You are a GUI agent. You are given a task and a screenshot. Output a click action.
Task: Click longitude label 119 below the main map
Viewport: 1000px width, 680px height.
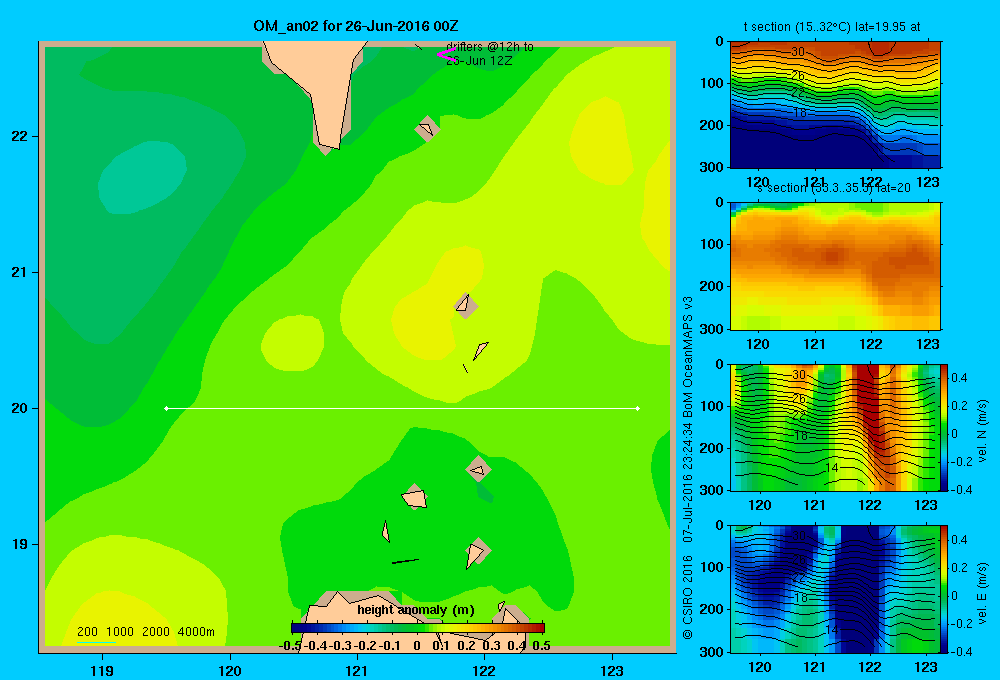102,670
